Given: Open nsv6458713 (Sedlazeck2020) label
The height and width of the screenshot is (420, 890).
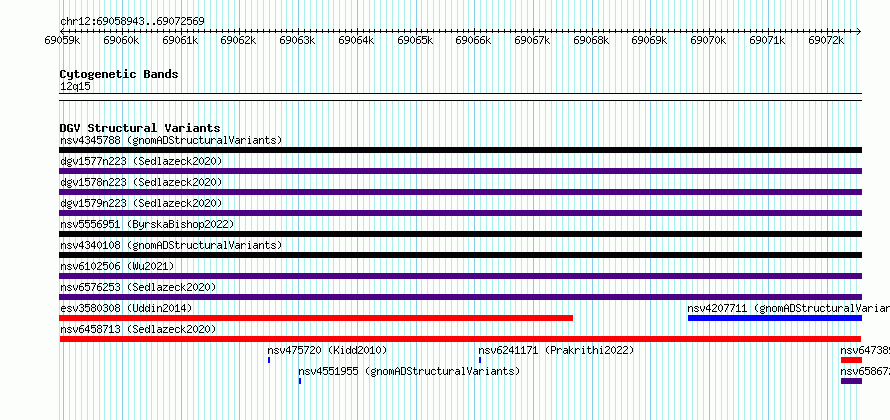Looking at the screenshot, I should [138, 329].
